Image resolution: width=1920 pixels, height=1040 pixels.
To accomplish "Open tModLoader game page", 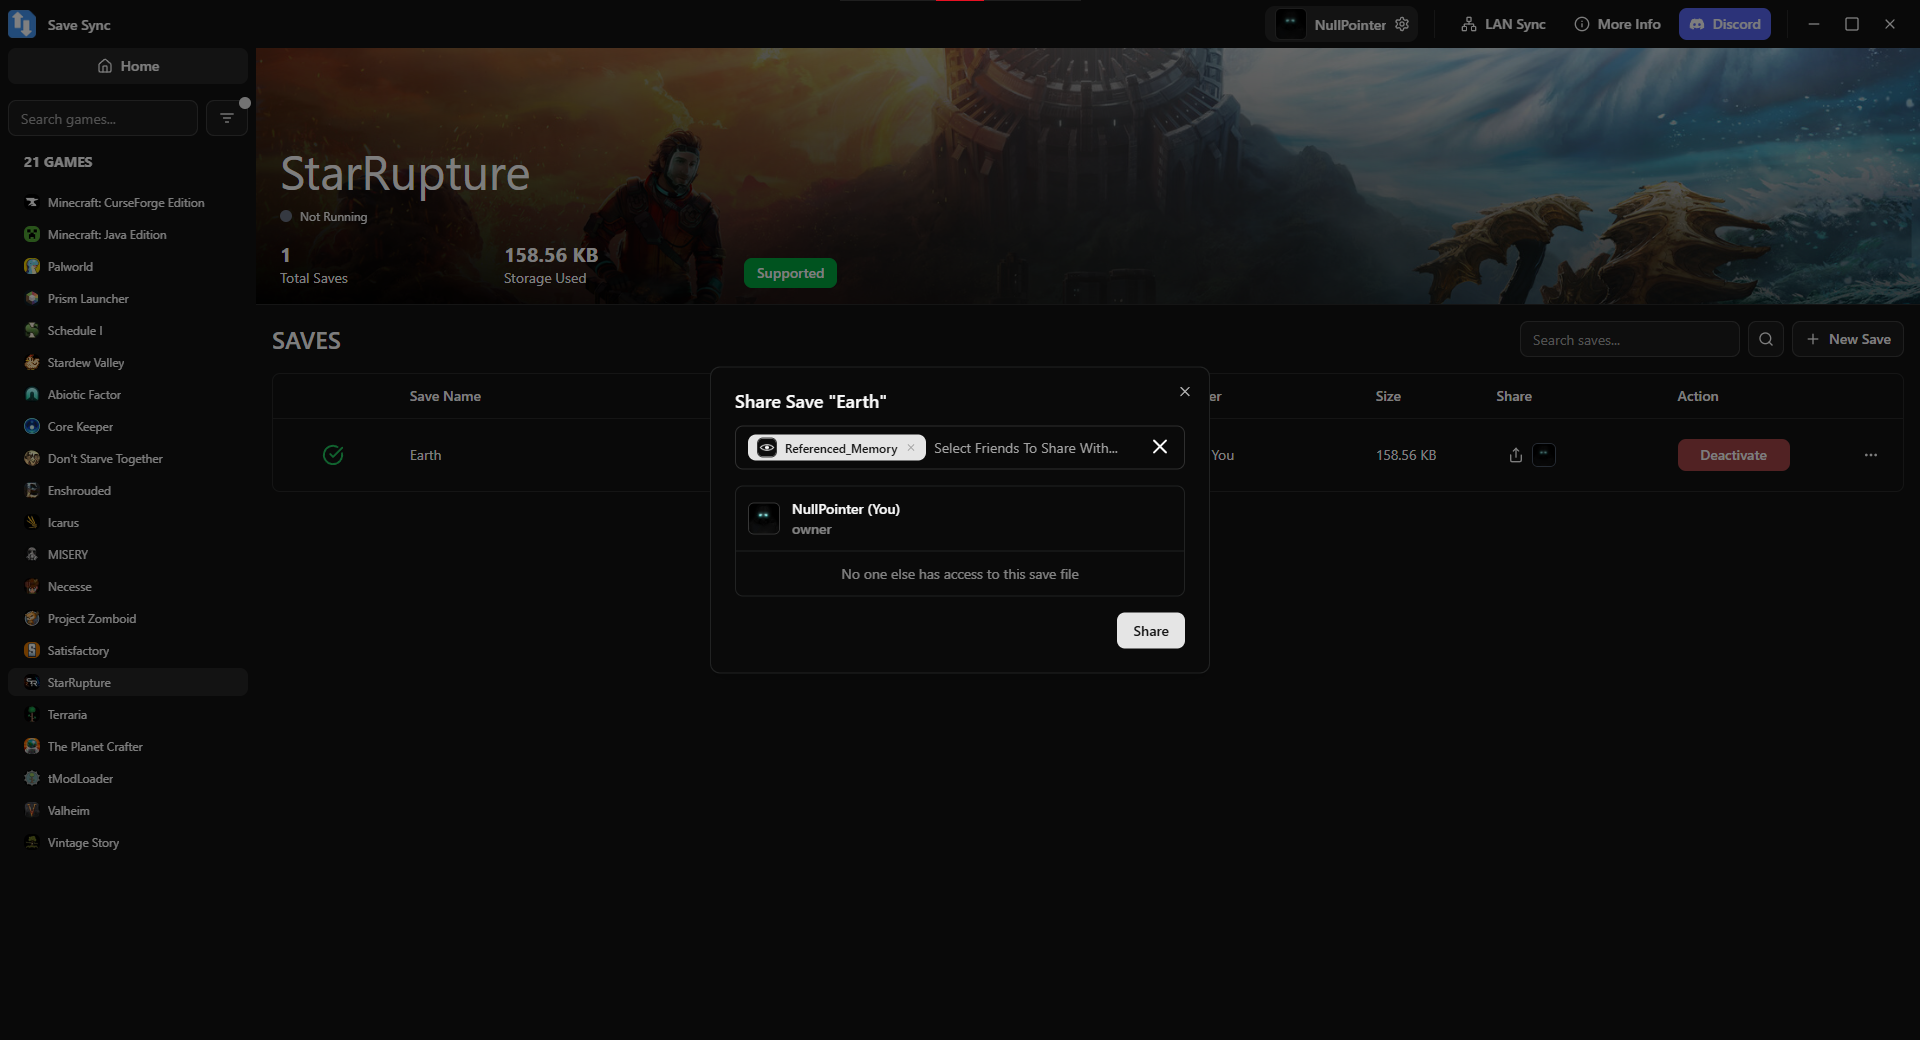I will click(x=128, y=779).
